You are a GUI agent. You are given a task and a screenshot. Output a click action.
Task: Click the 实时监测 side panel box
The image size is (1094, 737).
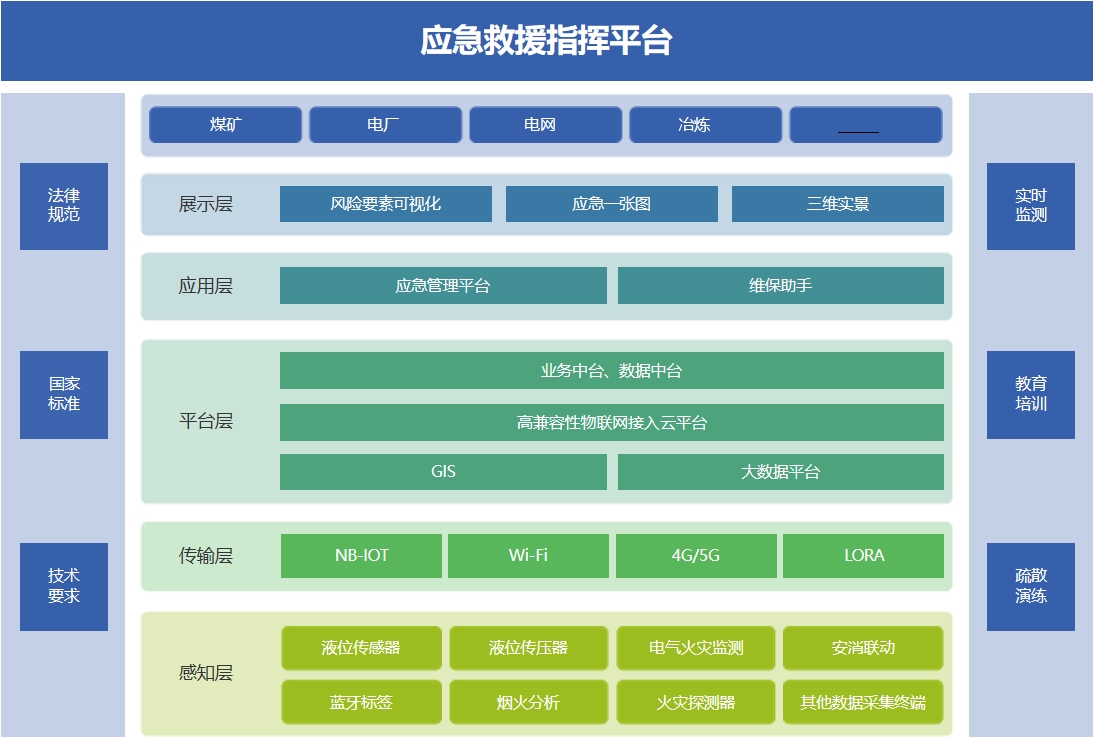tap(1030, 206)
